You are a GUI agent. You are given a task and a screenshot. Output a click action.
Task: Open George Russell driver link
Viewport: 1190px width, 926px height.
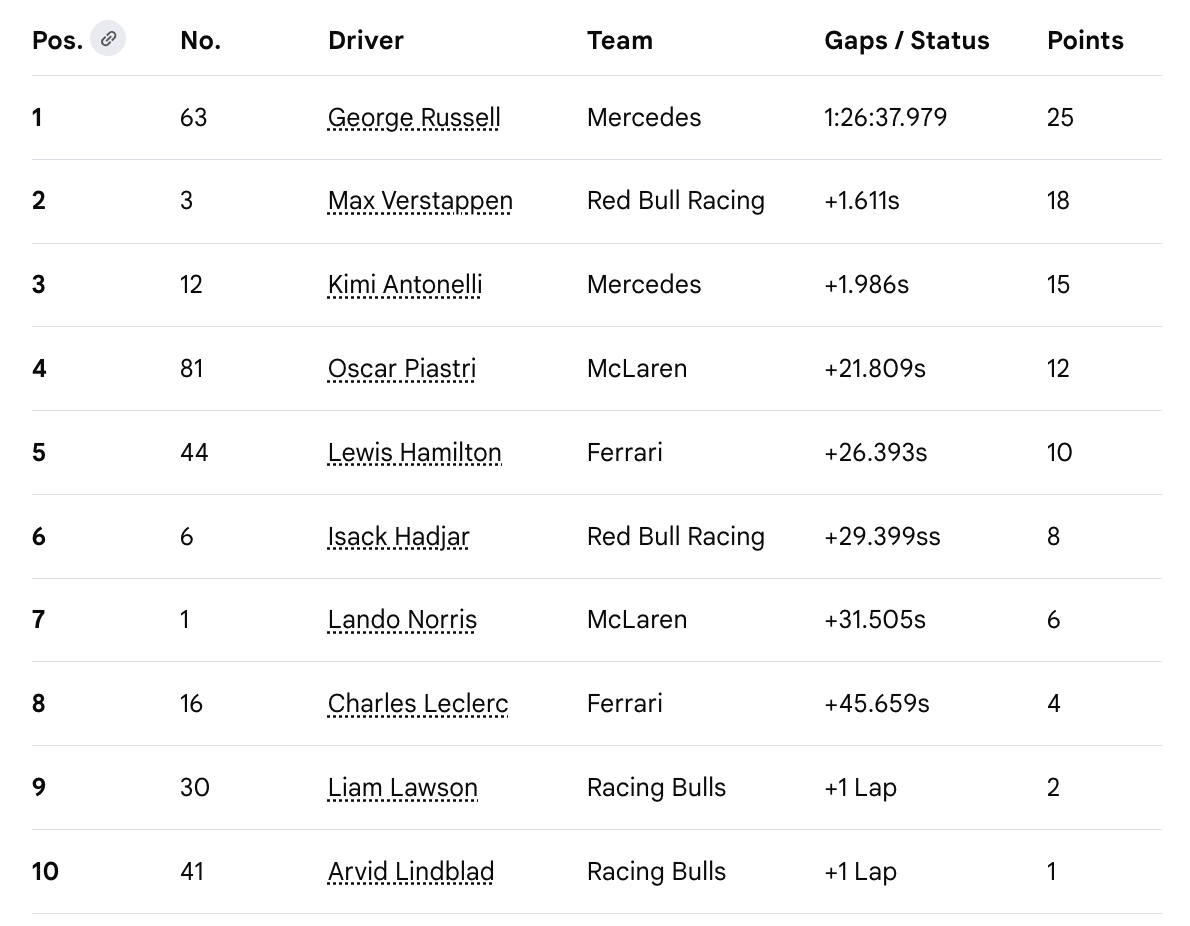click(x=414, y=118)
